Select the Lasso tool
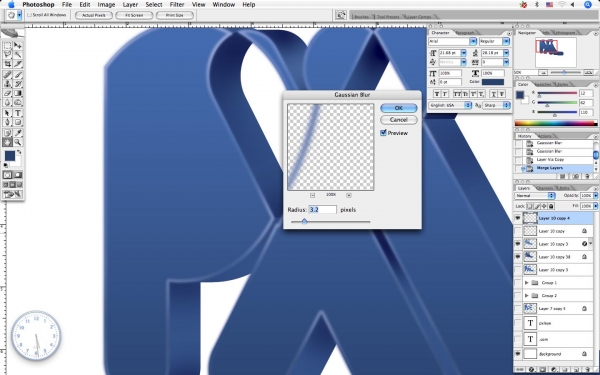The height and width of the screenshot is (375, 600). point(7,55)
